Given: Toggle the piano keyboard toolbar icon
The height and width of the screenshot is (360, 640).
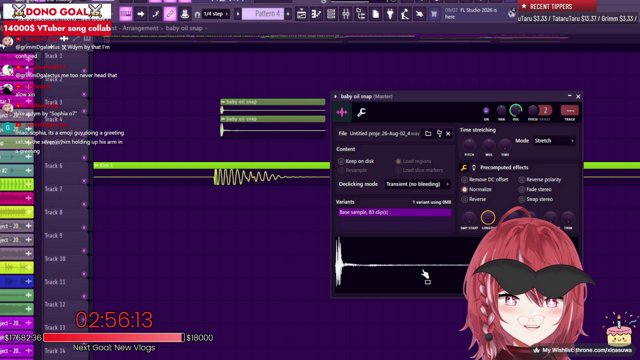Looking at the screenshot, I should pos(126,14).
